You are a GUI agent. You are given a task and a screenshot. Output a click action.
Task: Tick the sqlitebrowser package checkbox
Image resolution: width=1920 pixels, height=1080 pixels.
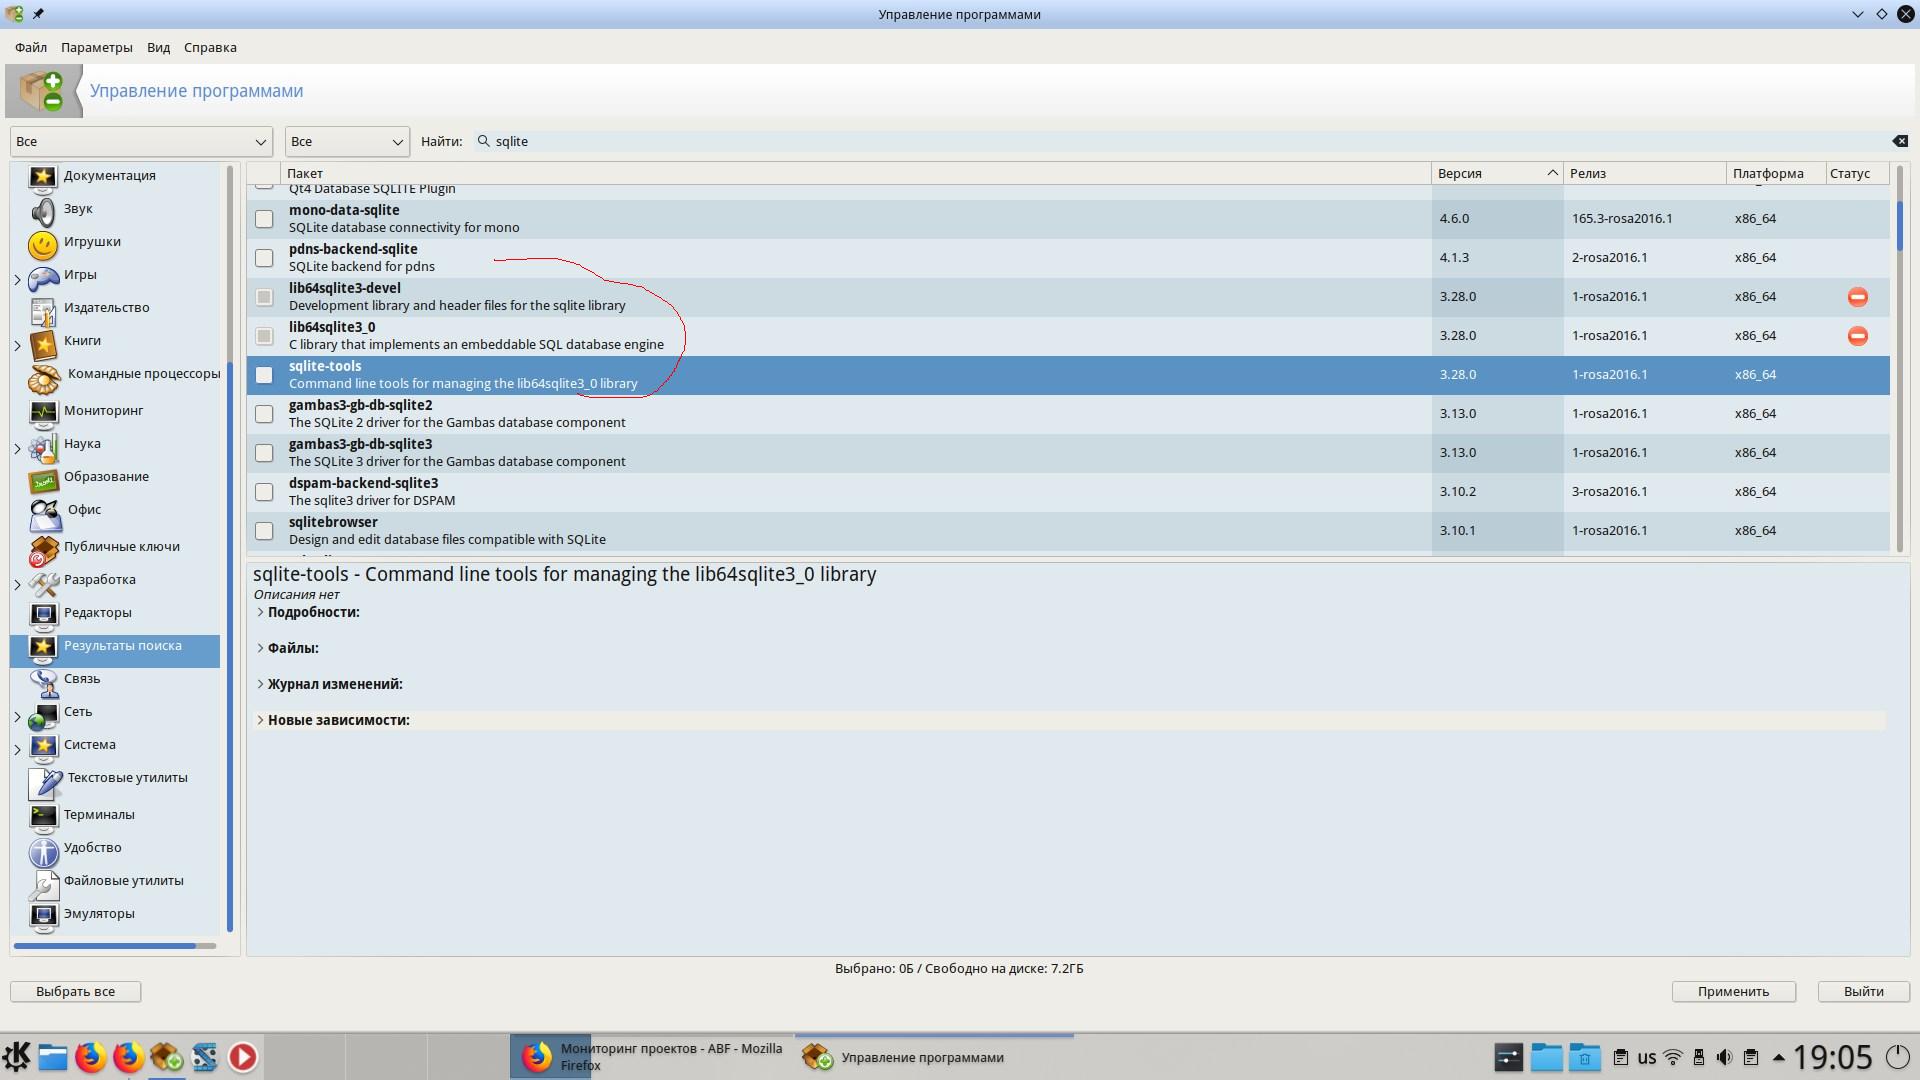point(264,531)
